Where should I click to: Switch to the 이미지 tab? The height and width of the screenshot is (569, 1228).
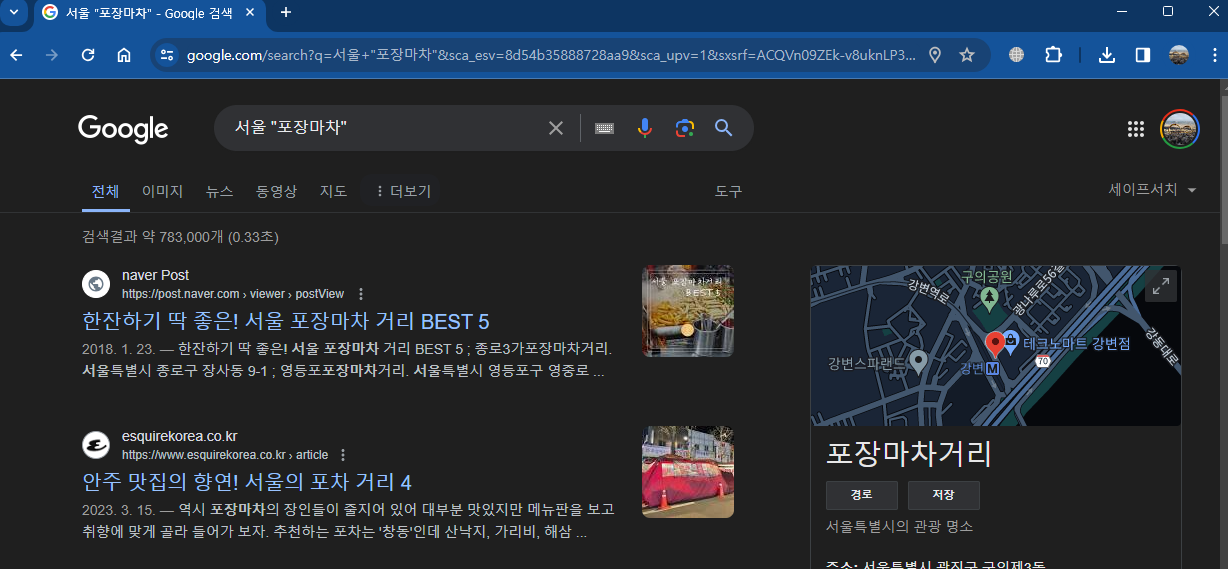pyautogui.click(x=162, y=191)
